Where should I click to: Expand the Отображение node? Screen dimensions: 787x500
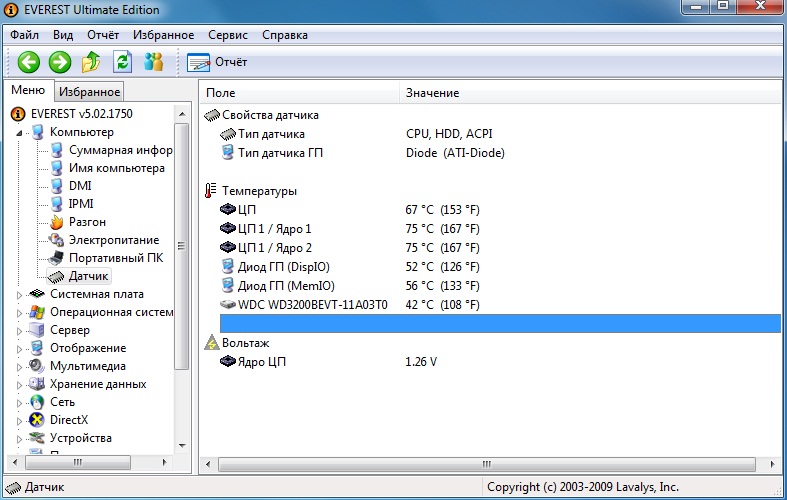(20, 349)
